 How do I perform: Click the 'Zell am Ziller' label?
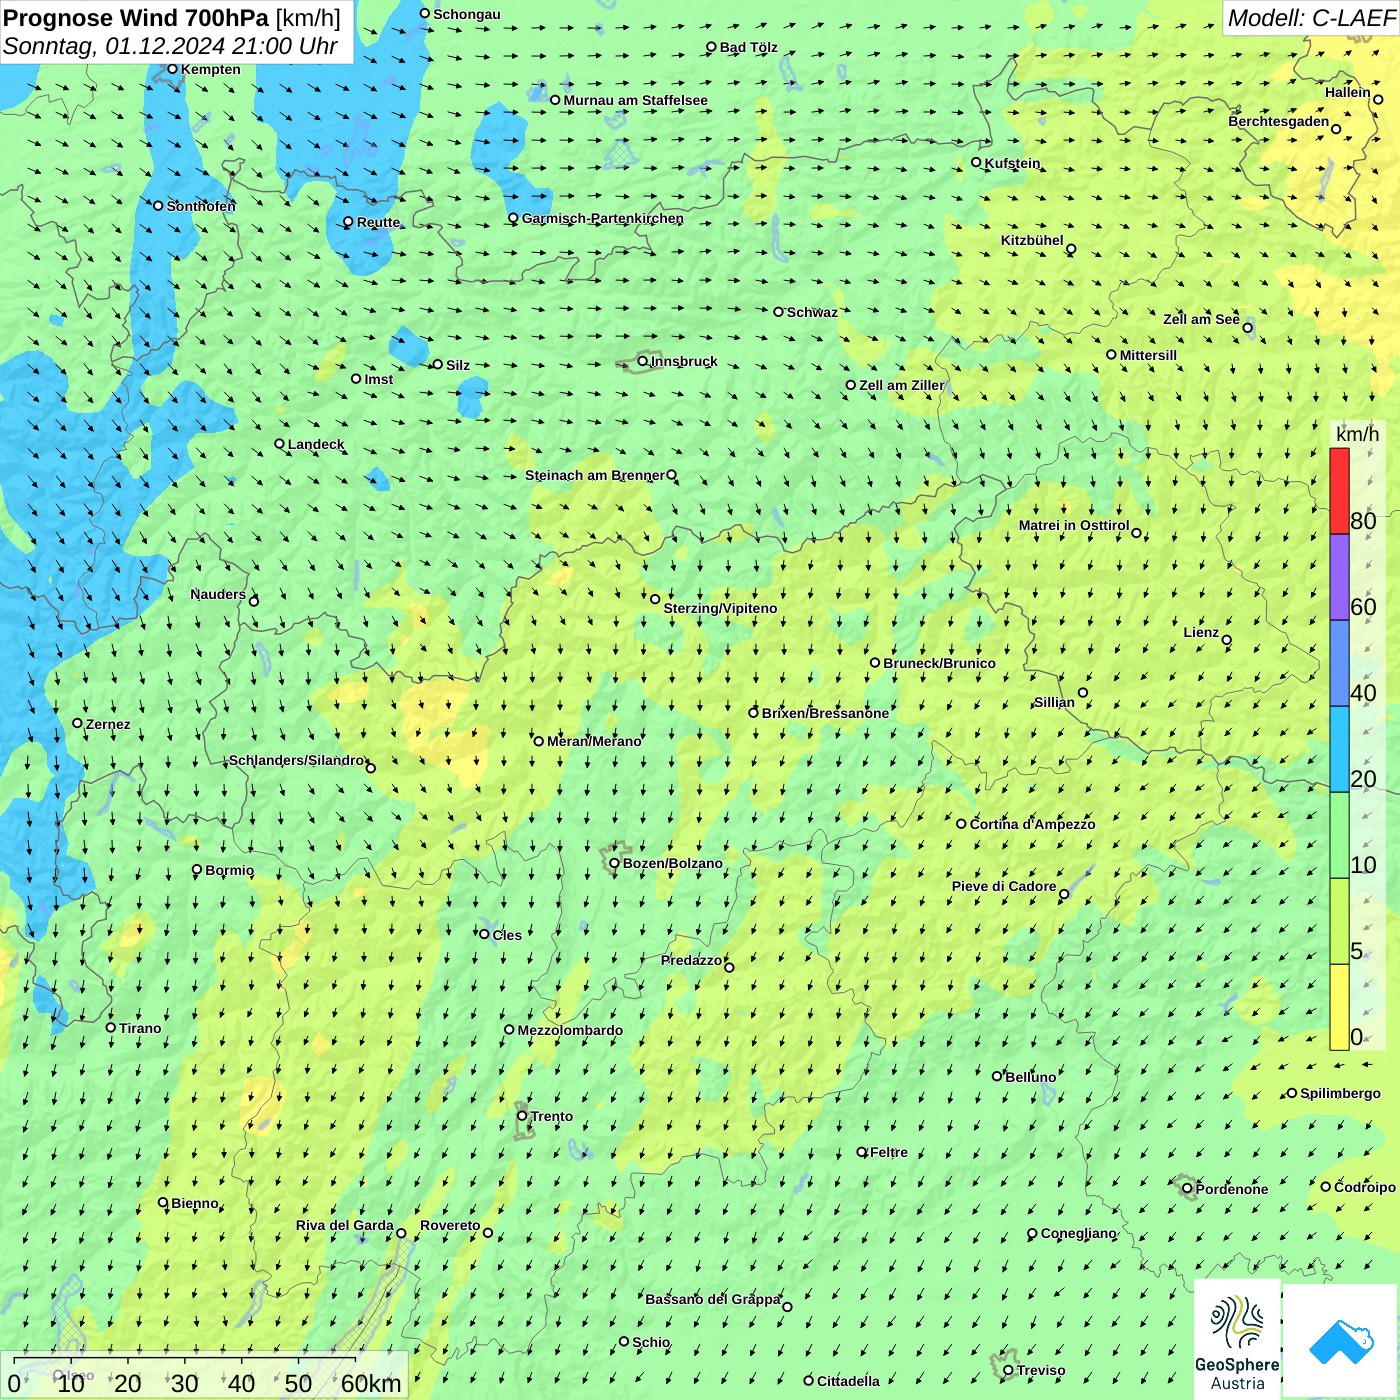[902, 385]
